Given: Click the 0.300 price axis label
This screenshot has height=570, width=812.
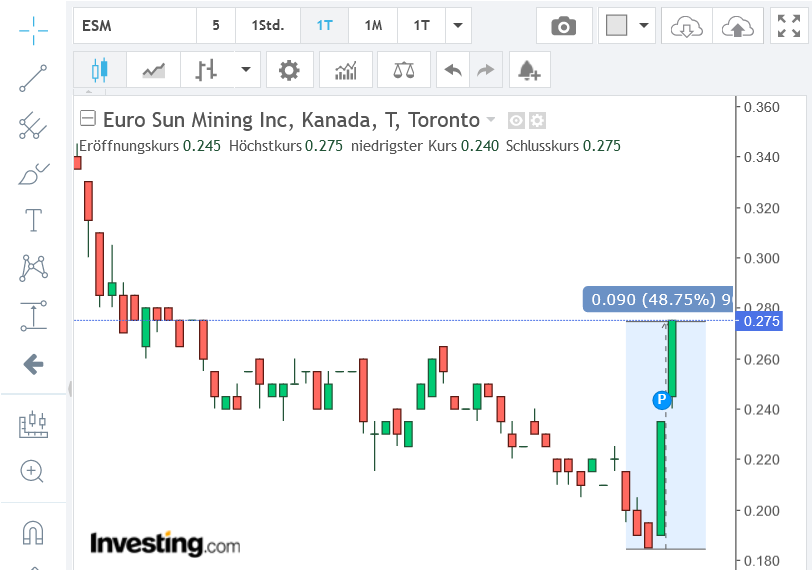Looking at the screenshot, I should [761, 258].
